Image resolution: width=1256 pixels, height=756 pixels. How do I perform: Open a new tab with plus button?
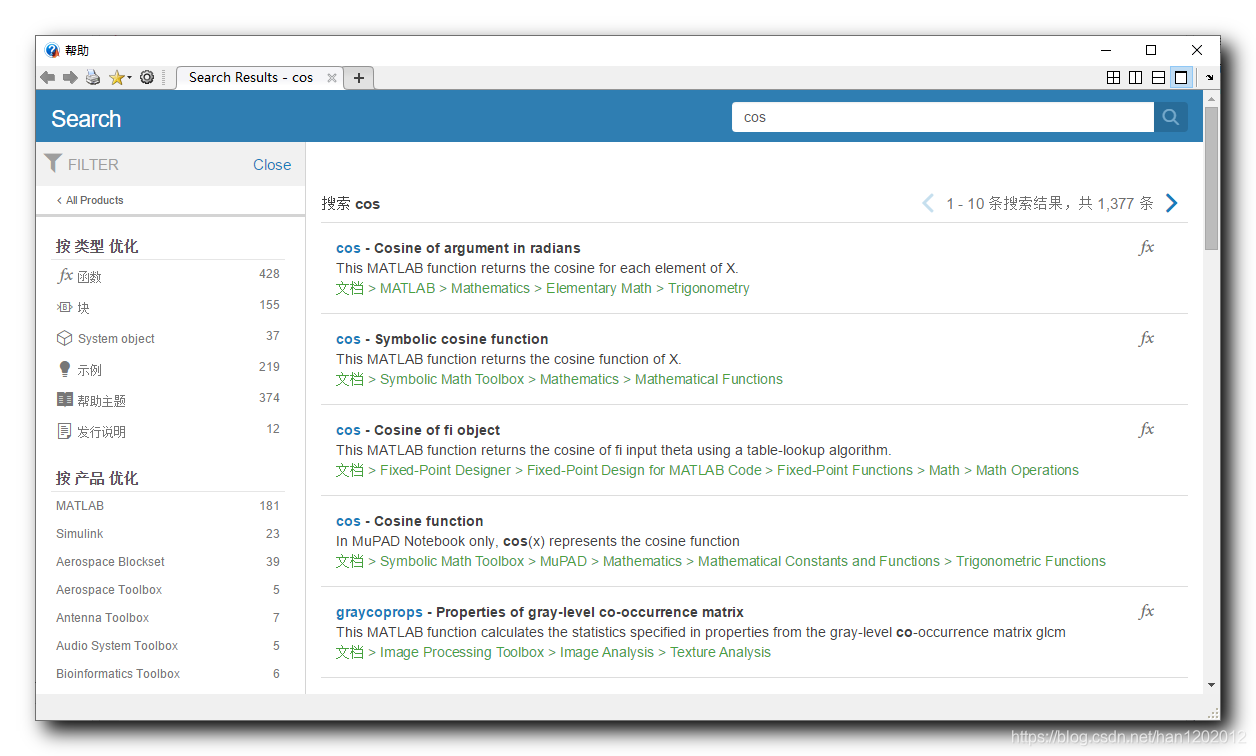(359, 78)
